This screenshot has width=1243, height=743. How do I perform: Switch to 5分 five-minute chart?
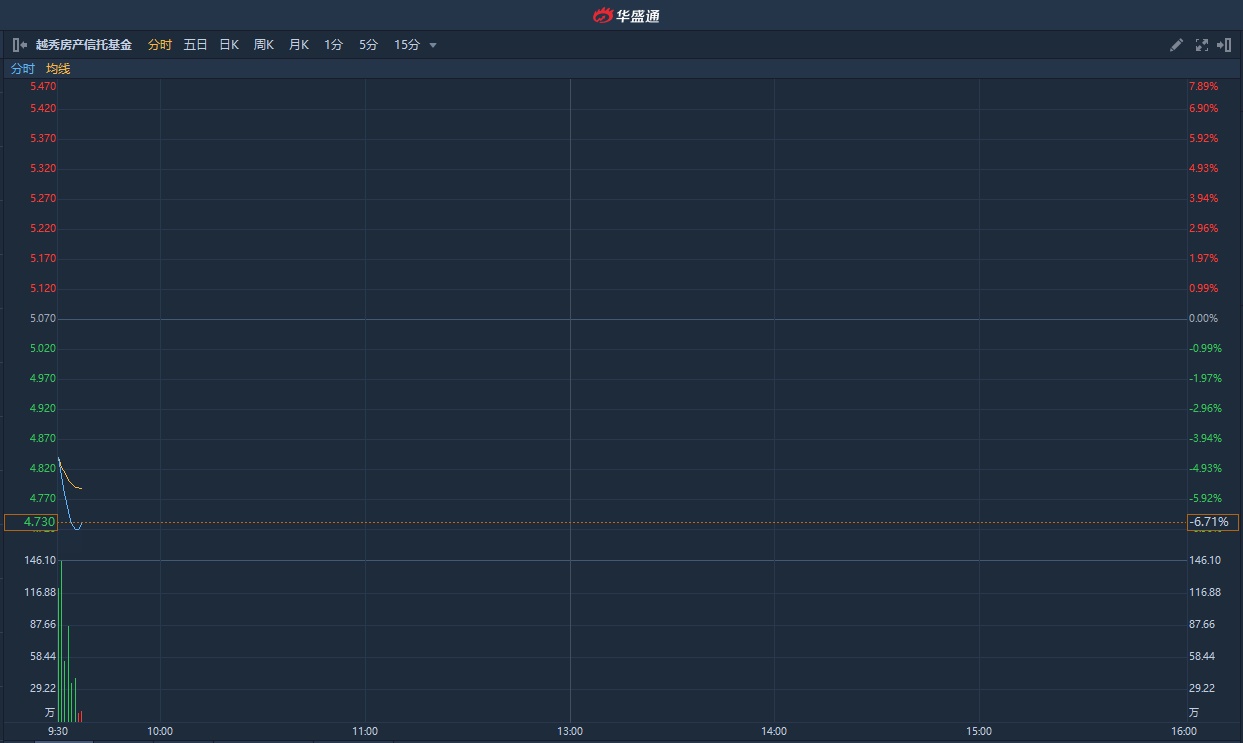(368, 45)
